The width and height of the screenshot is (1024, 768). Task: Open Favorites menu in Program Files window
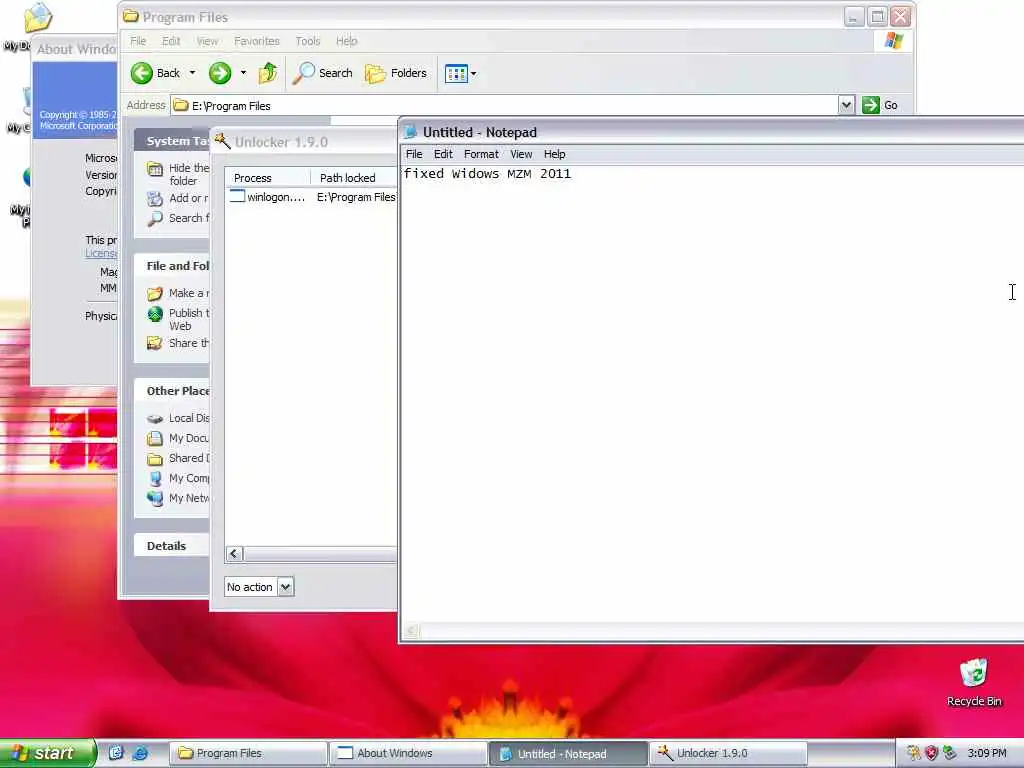[x=257, y=41]
